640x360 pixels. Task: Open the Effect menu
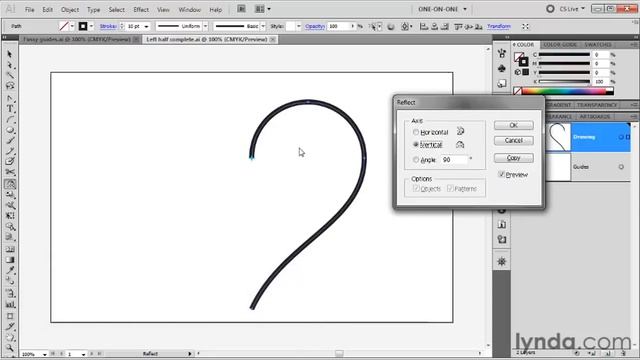click(141, 9)
